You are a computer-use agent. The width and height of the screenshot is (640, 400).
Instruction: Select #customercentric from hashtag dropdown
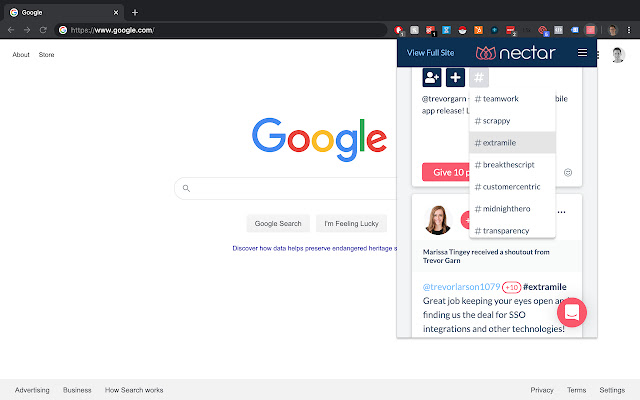point(512,187)
